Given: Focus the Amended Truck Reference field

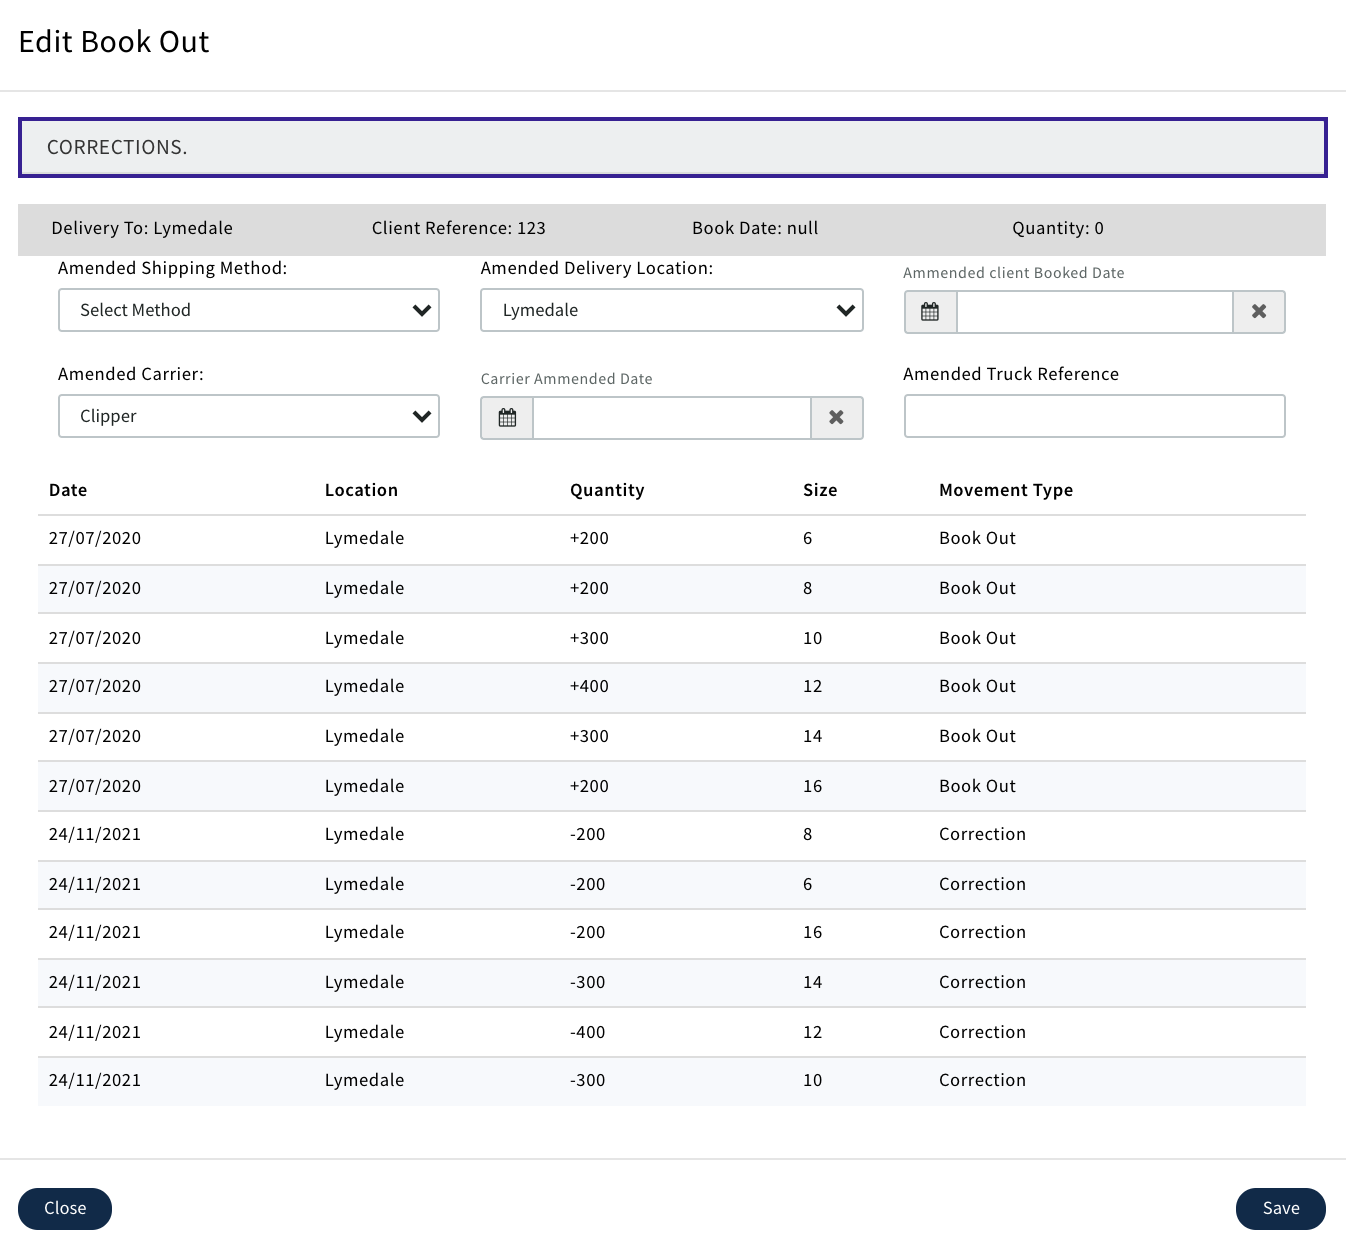Looking at the screenshot, I should tap(1094, 416).
